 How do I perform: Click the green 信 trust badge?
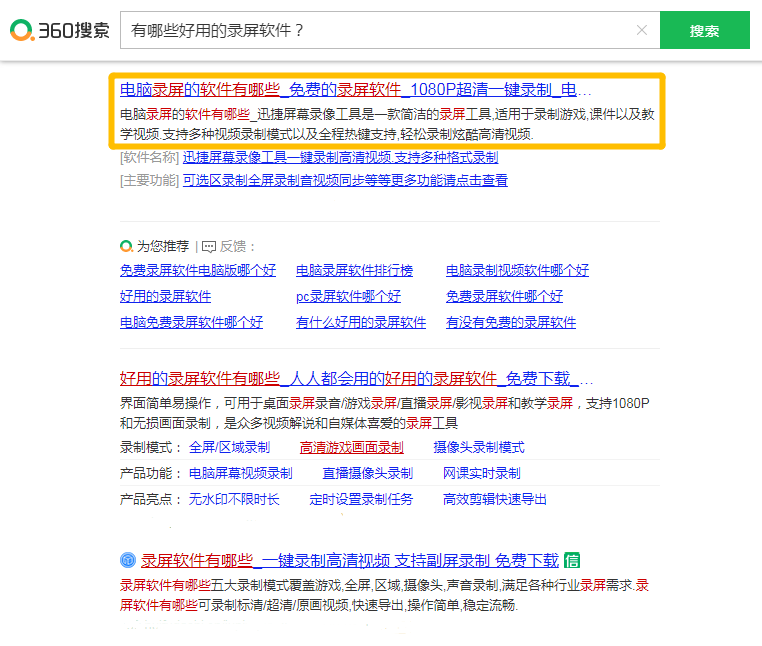[x=571, y=560]
